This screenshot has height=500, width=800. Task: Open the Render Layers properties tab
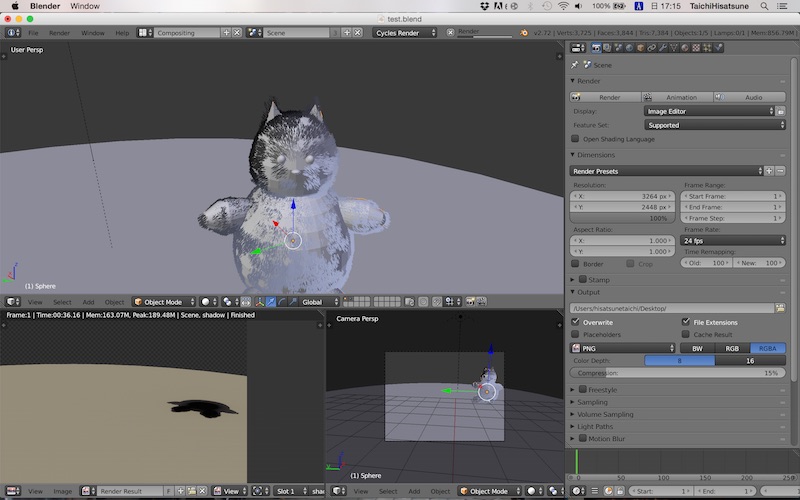click(x=607, y=48)
